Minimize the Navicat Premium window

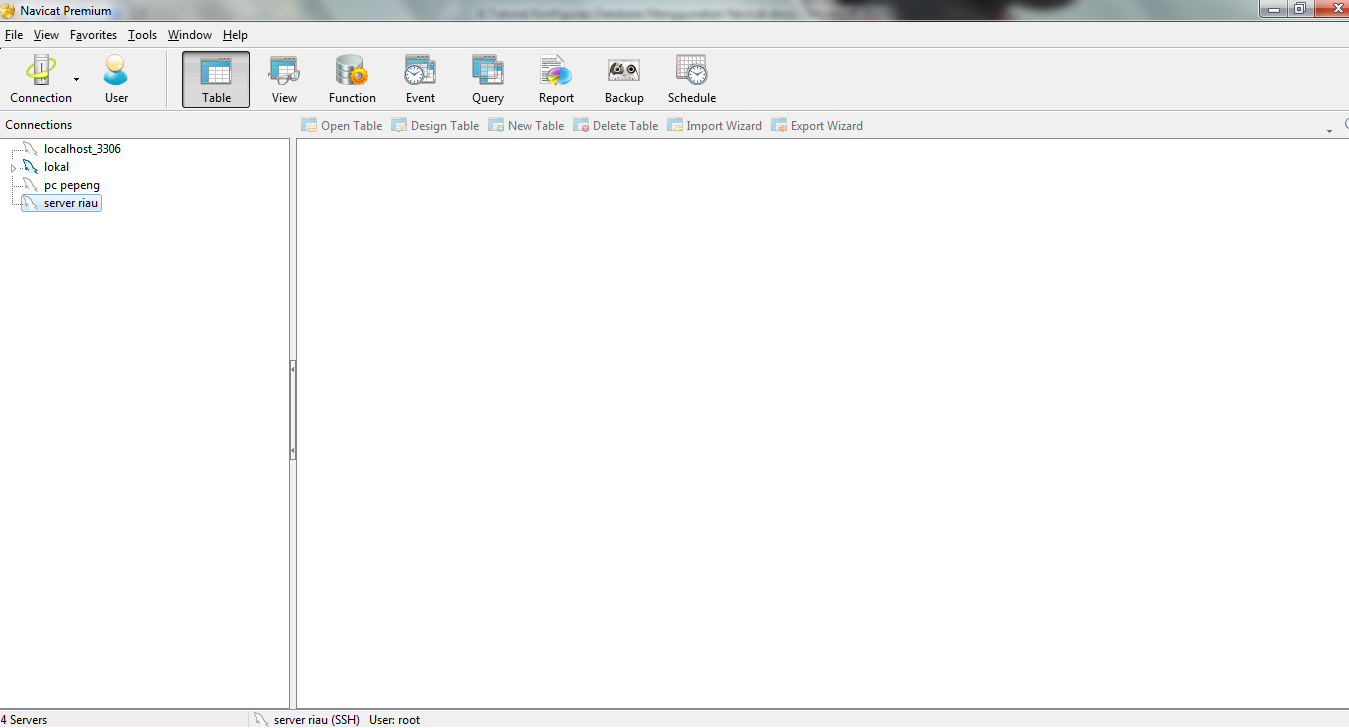[x=1273, y=8]
